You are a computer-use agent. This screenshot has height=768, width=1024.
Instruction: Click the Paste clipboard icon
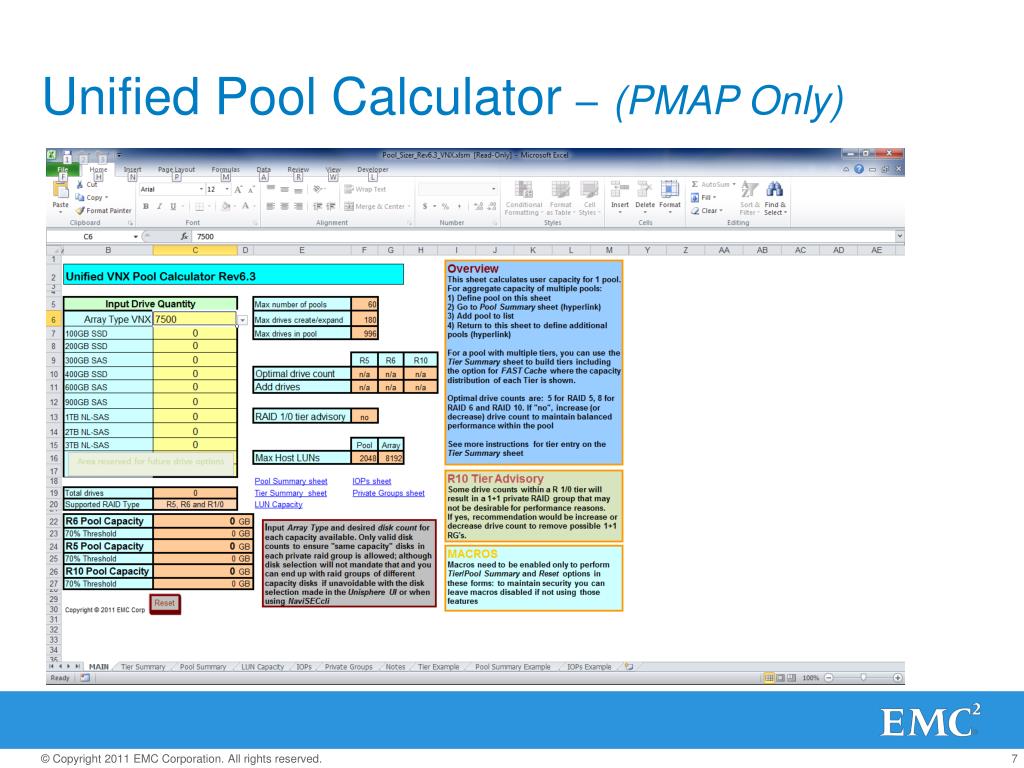61,189
